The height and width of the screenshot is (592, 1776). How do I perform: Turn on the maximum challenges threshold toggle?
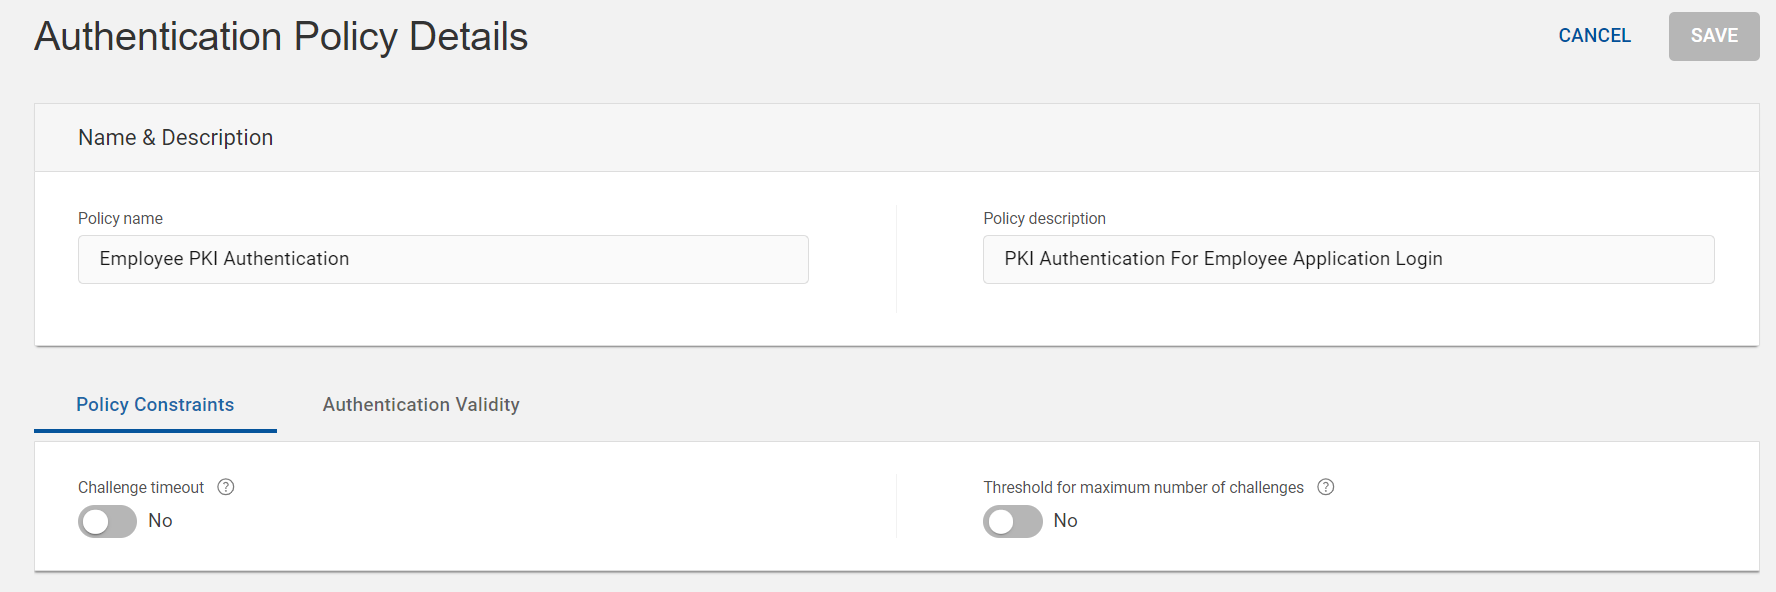click(1012, 521)
